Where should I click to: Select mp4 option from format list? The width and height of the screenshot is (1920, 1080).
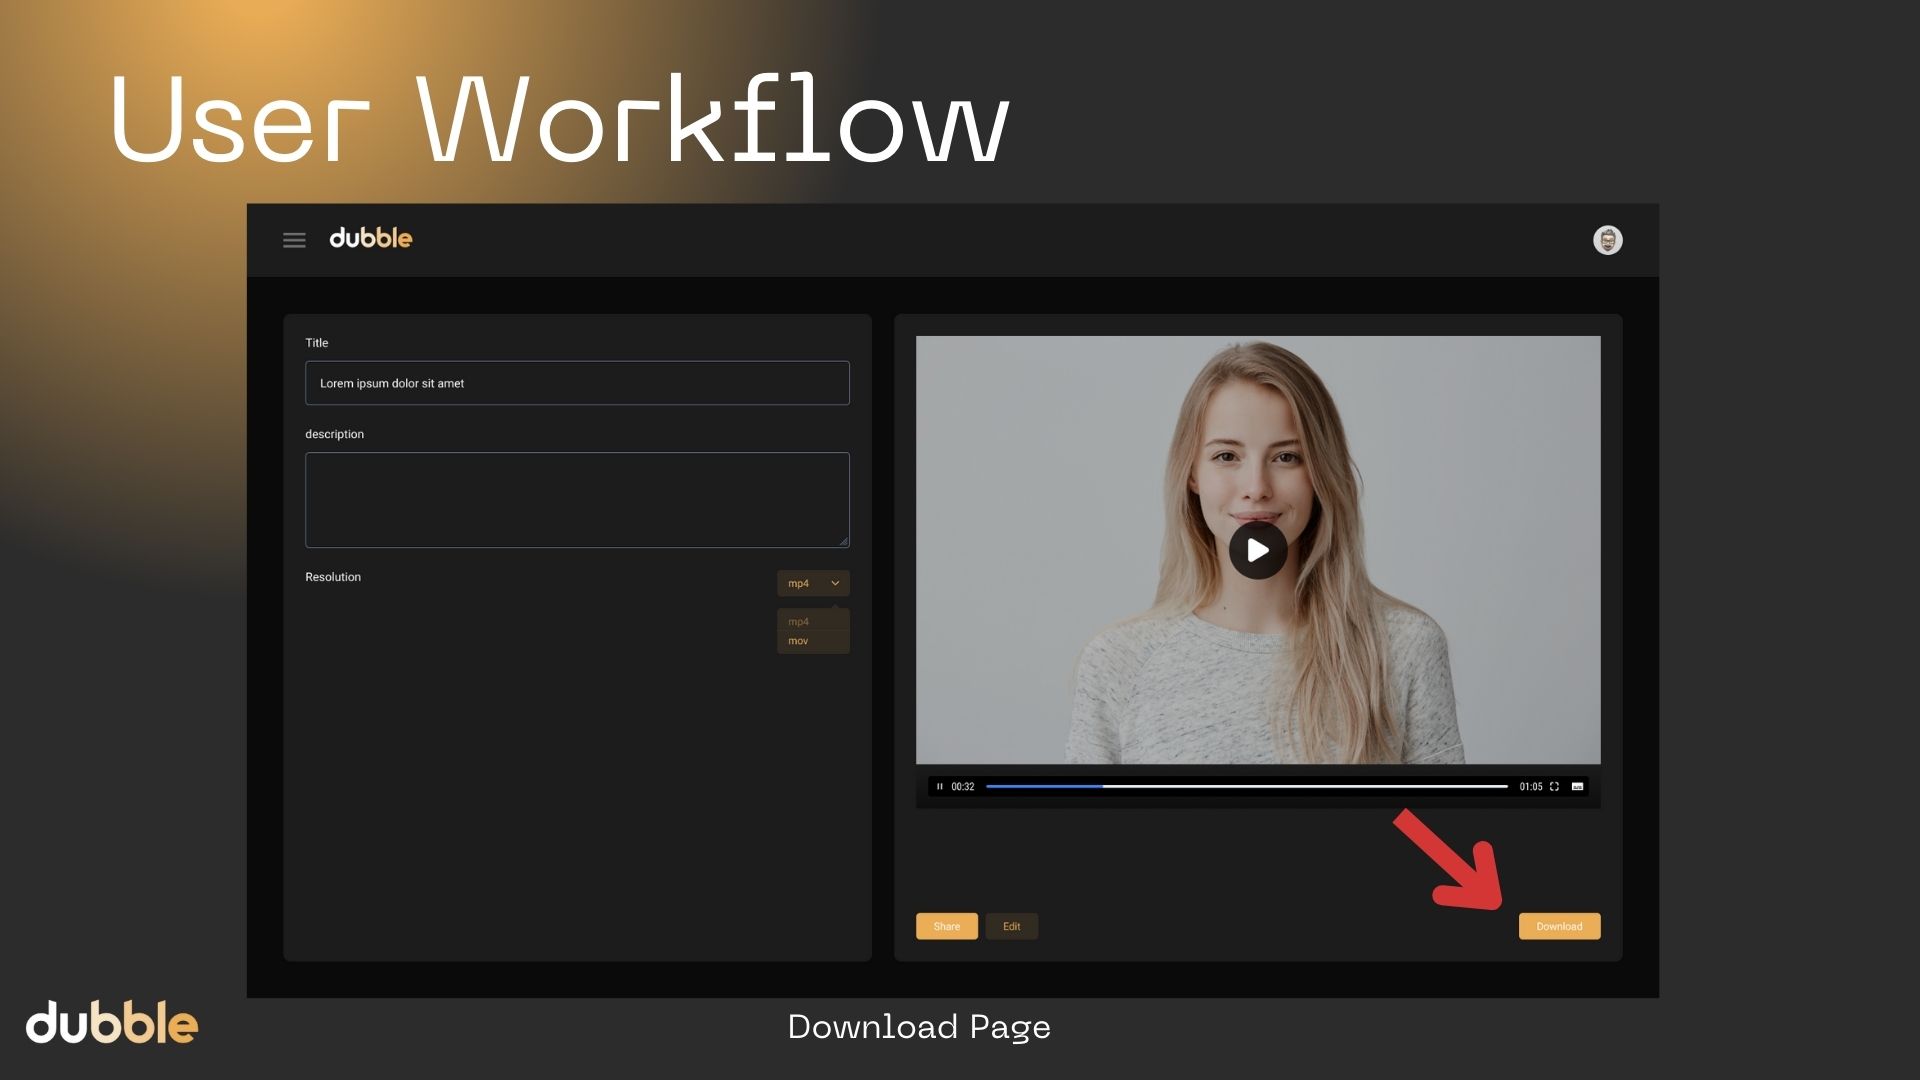tap(799, 622)
